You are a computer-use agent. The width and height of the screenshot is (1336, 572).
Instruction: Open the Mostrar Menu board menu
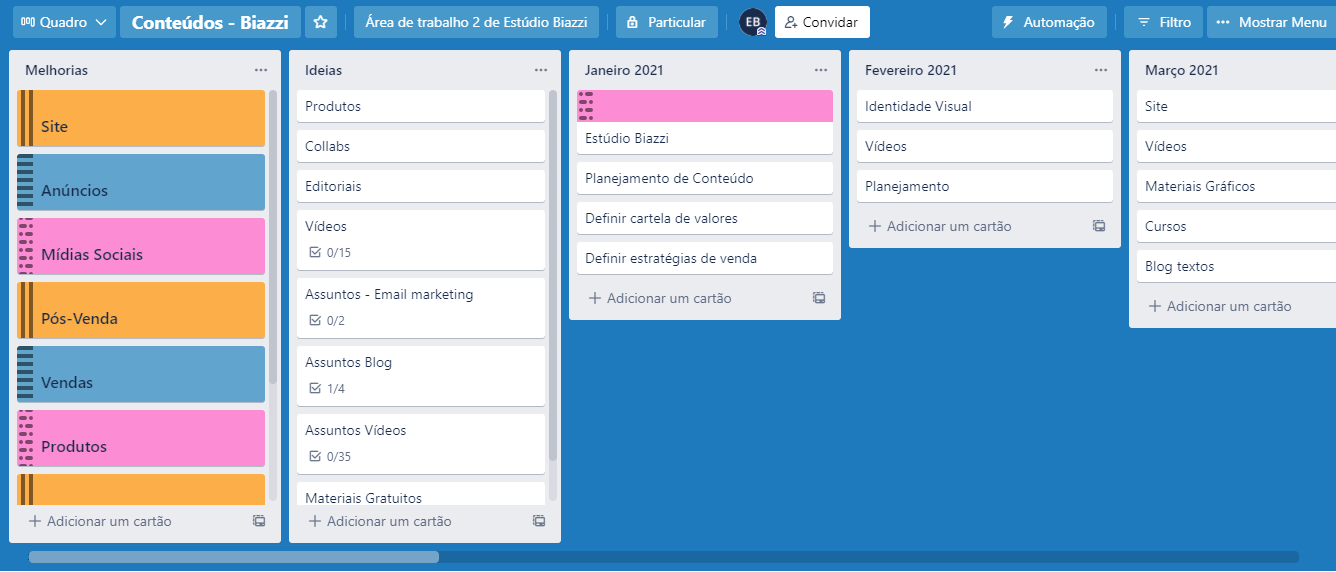(1271, 22)
